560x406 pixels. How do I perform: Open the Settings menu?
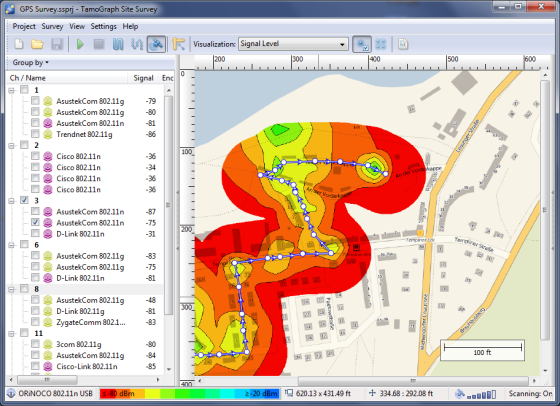[103, 26]
